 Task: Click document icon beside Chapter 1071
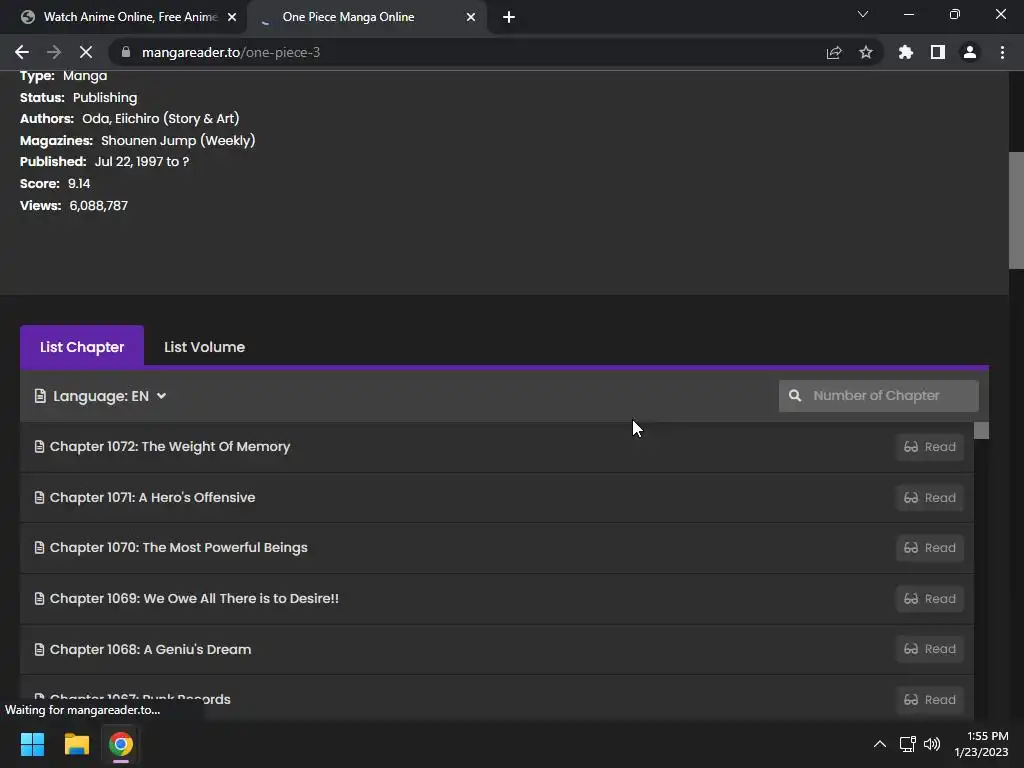pyautogui.click(x=39, y=498)
